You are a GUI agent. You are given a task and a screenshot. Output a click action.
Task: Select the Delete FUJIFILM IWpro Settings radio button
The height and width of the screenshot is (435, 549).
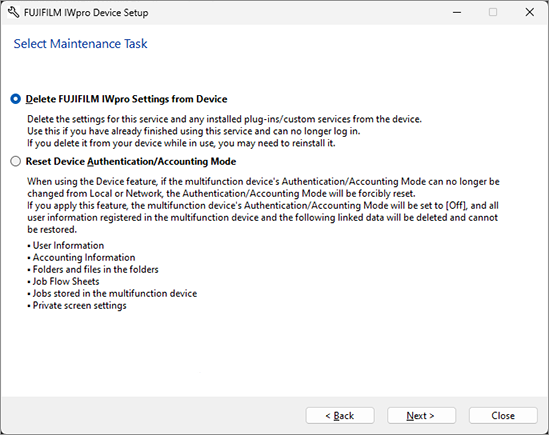[x=15, y=99]
